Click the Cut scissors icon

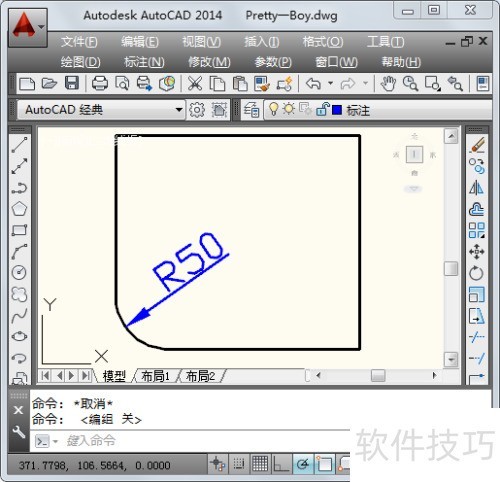195,83
